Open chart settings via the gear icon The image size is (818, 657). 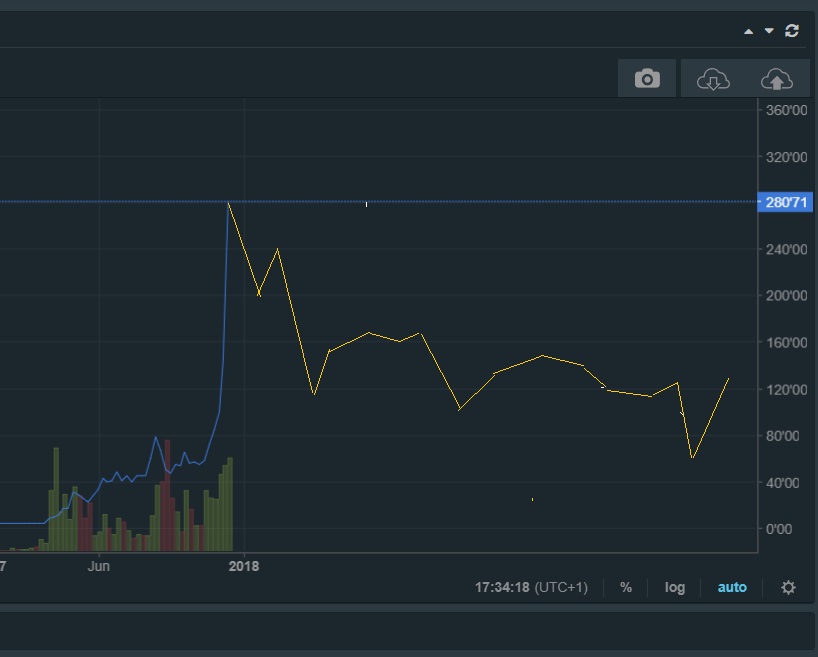(788, 587)
